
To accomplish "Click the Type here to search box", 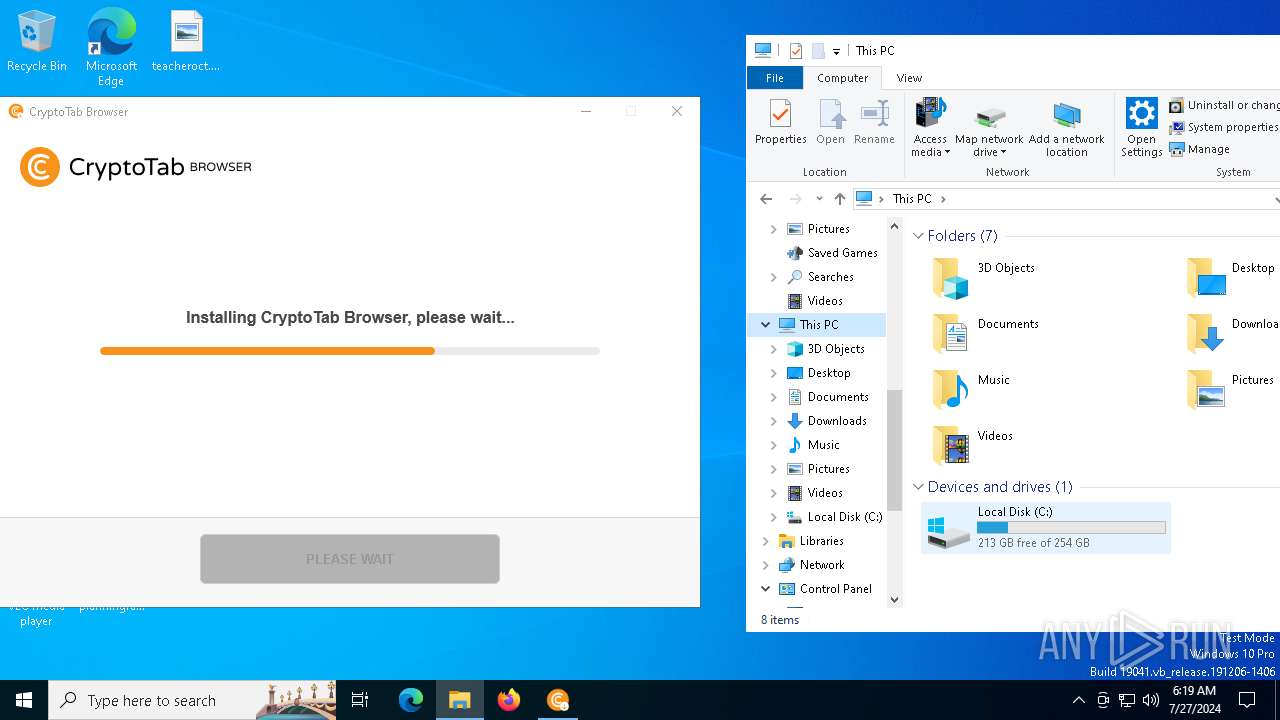I will tap(192, 700).
